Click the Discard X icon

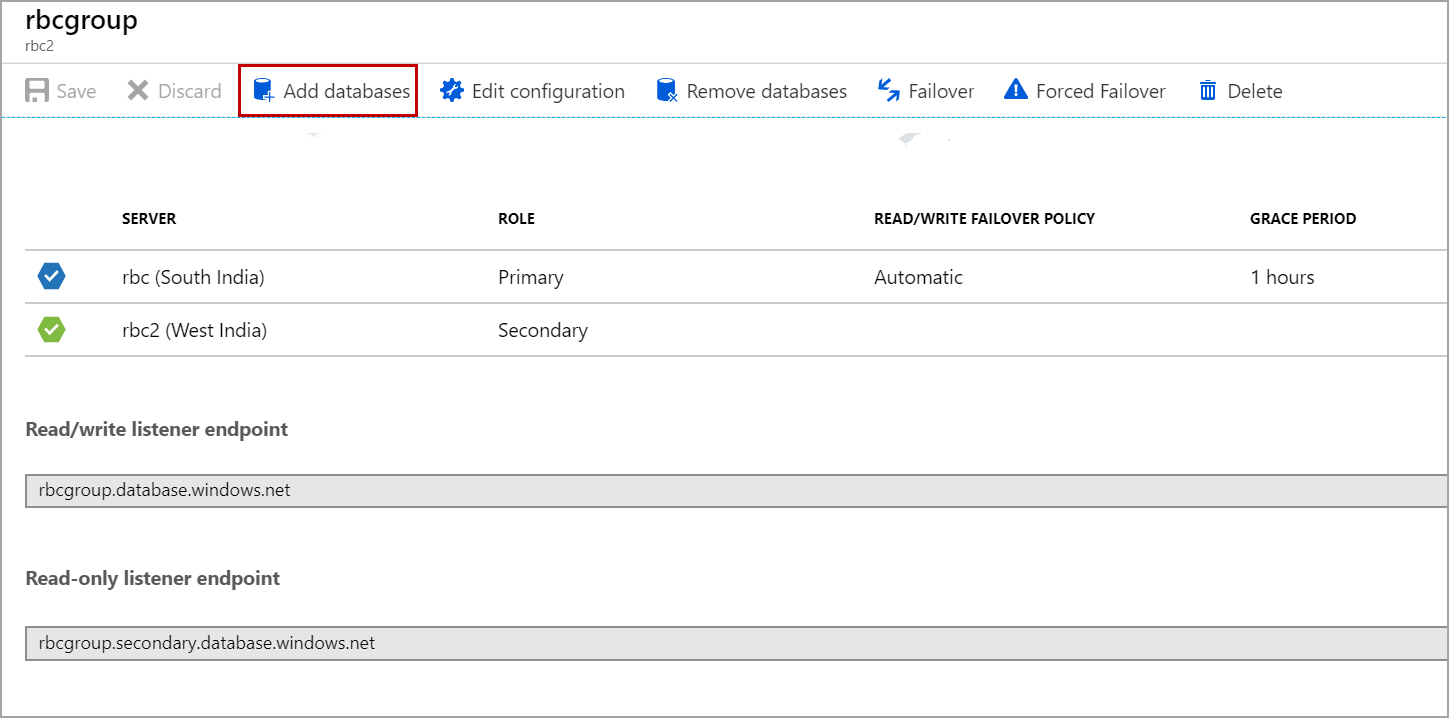point(138,91)
